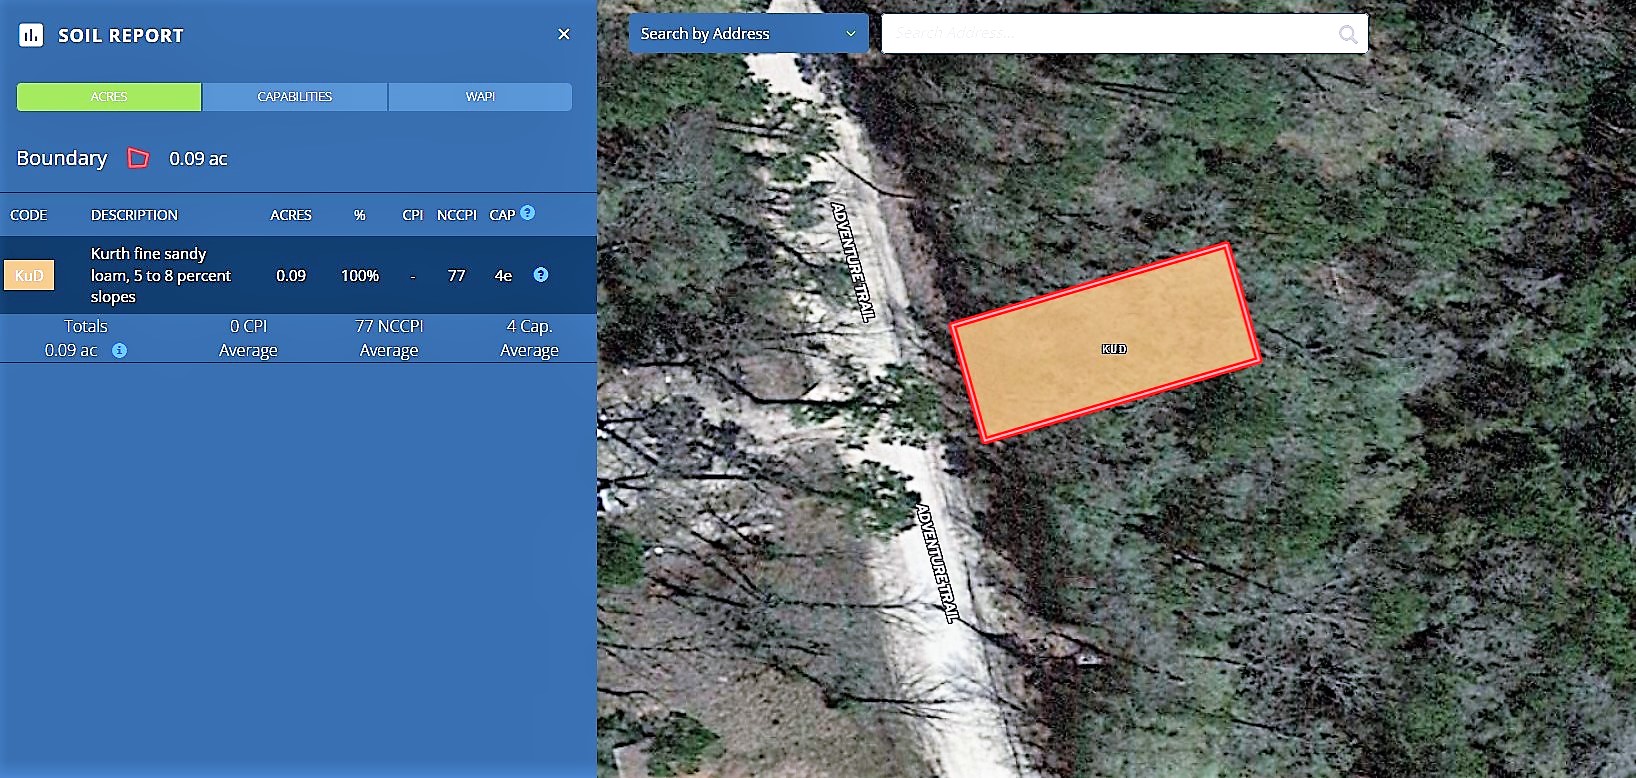Image resolution: width=1636 pixels, height=778 pixels.
Task: Click the help icon in KuD row
Action: pos(541,275)
